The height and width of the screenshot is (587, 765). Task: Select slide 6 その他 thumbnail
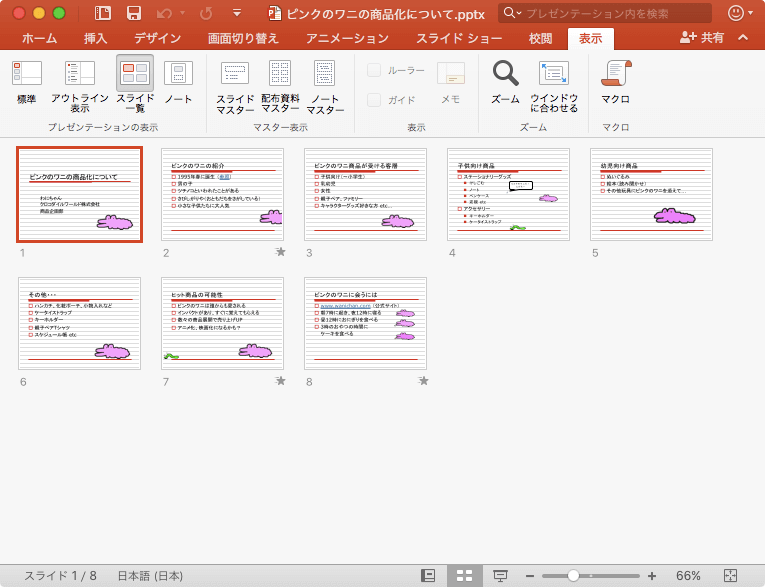(80, 323)
